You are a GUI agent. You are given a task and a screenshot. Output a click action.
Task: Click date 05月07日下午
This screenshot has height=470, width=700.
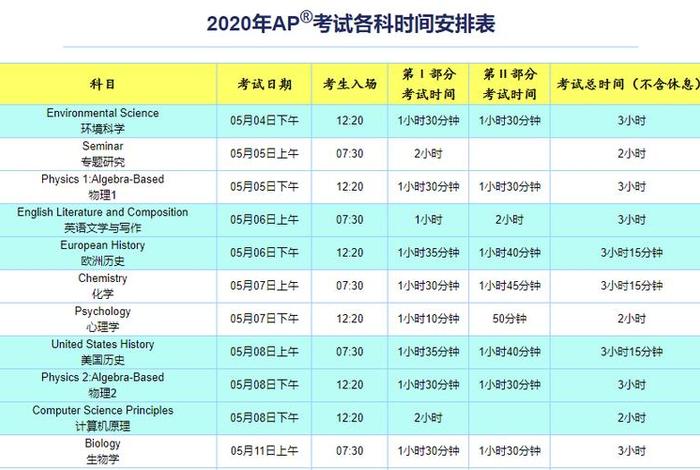[264, 319]
